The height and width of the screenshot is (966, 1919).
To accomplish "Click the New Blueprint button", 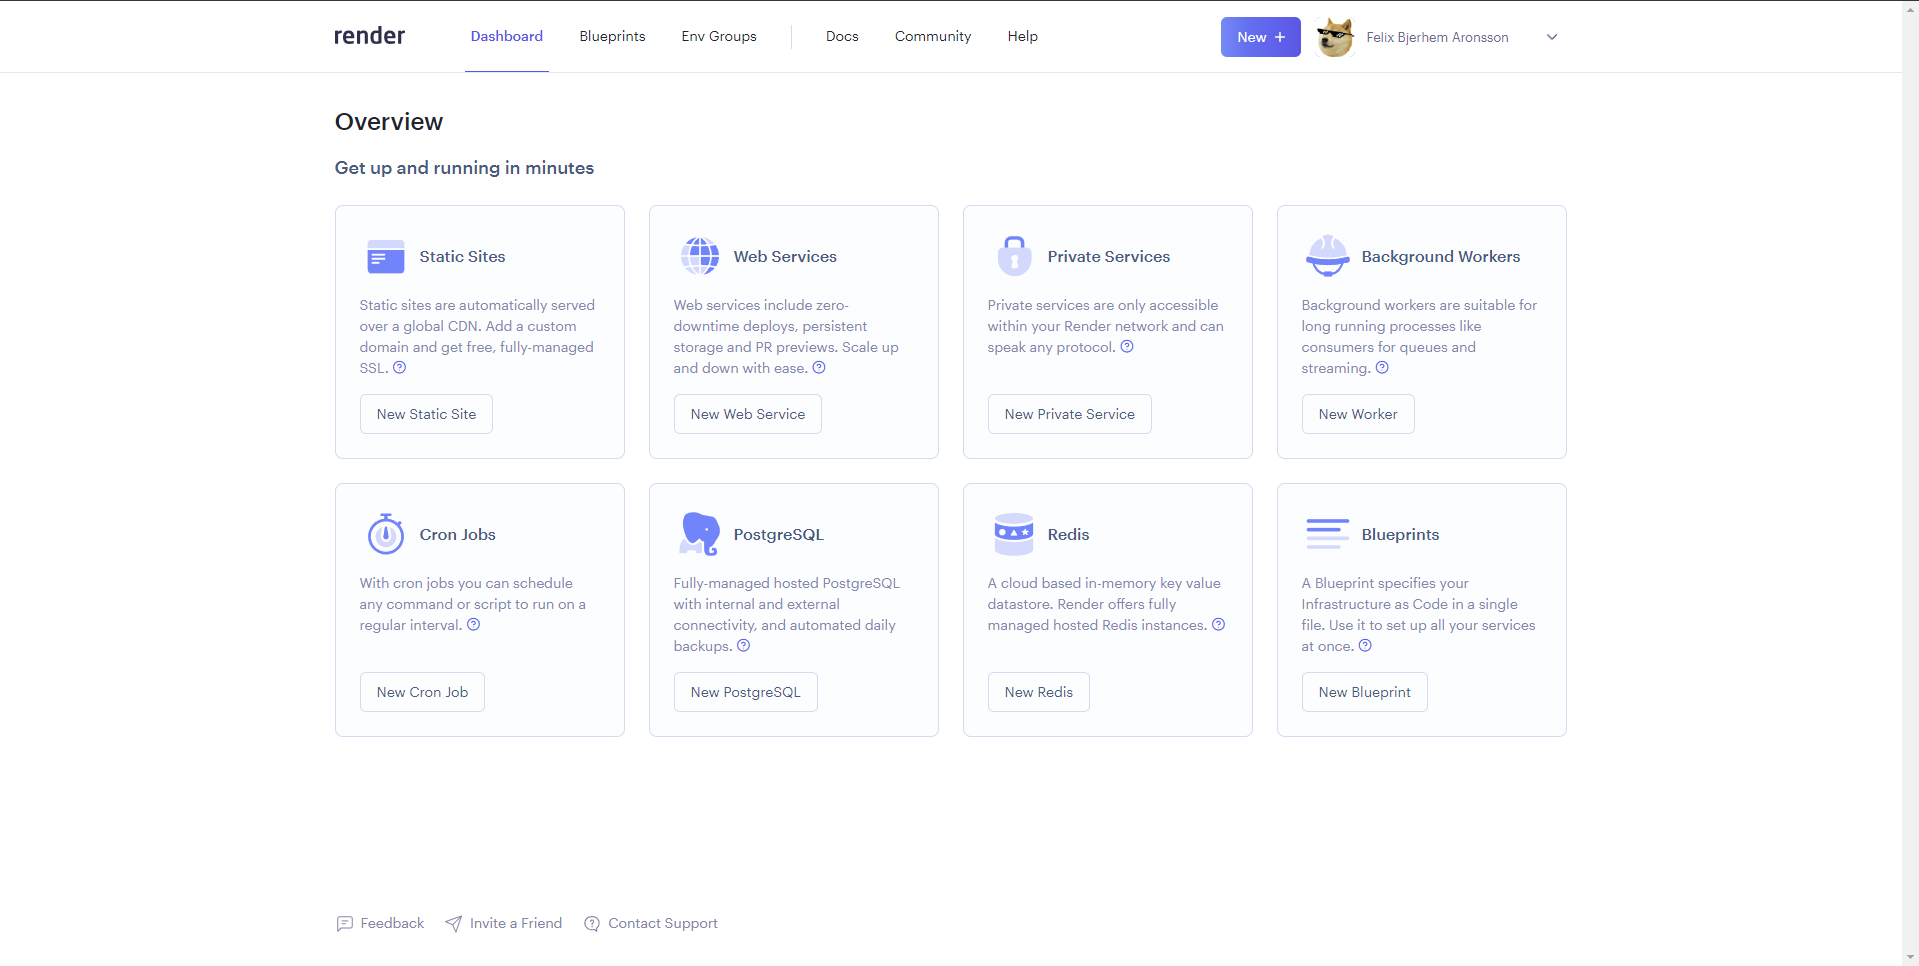I will pos(1364,692).
